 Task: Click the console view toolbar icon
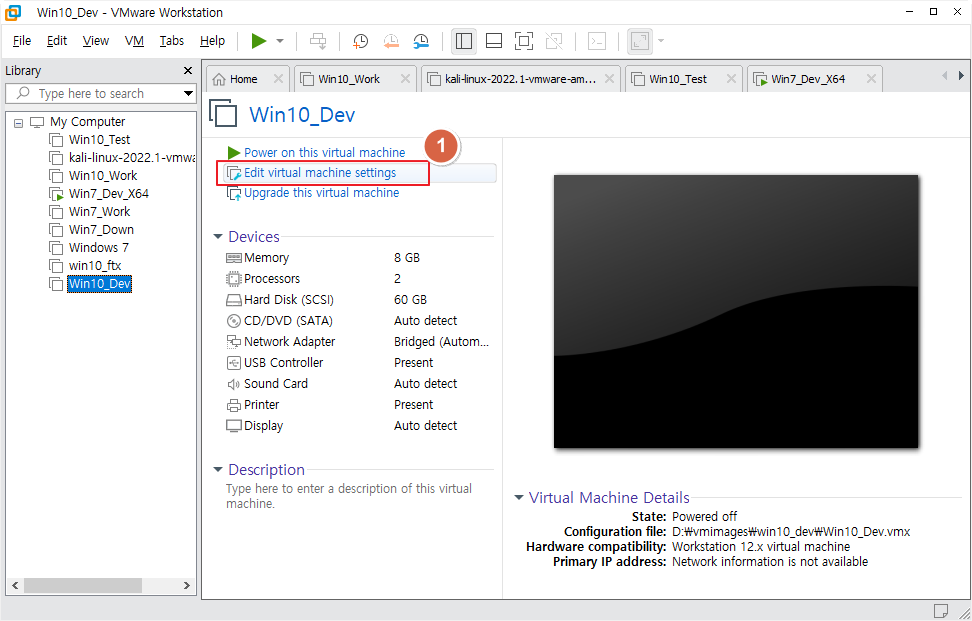point(597,41)
